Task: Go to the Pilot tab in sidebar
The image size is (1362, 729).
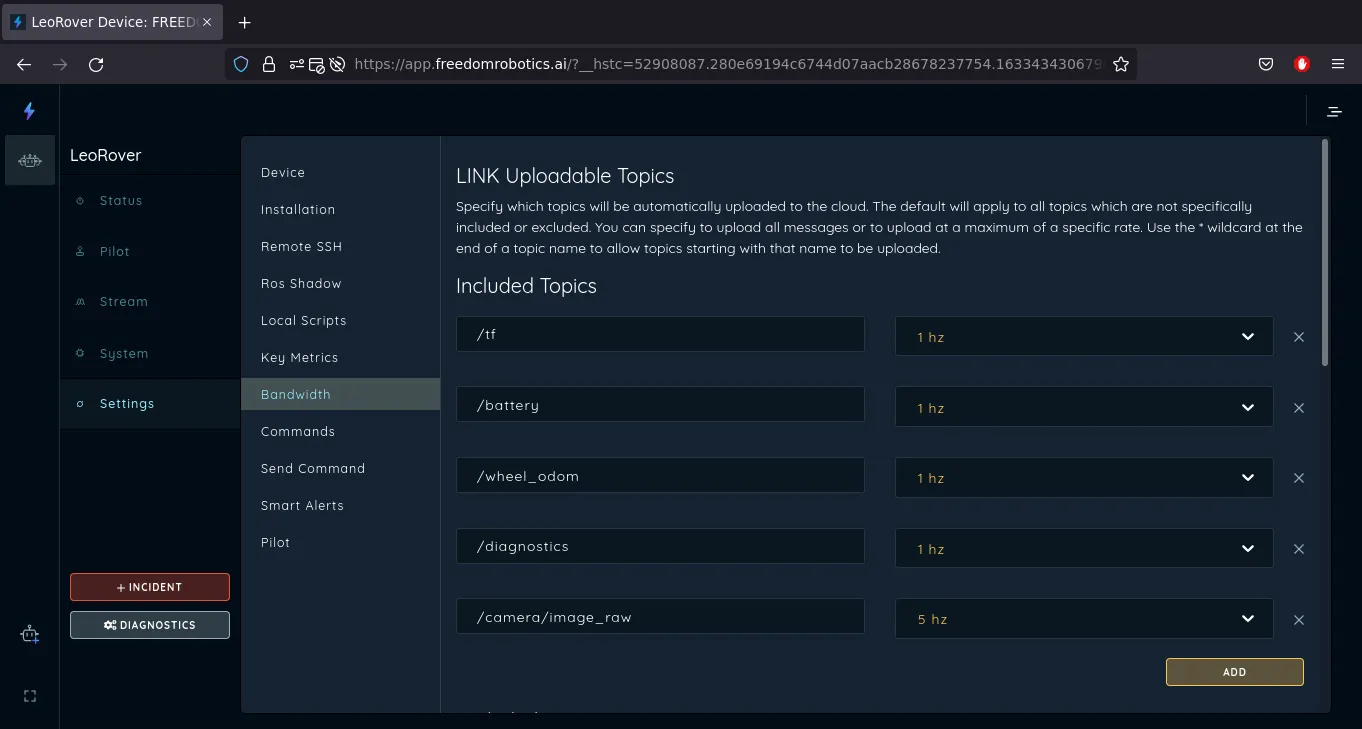Action: (115, 252)
